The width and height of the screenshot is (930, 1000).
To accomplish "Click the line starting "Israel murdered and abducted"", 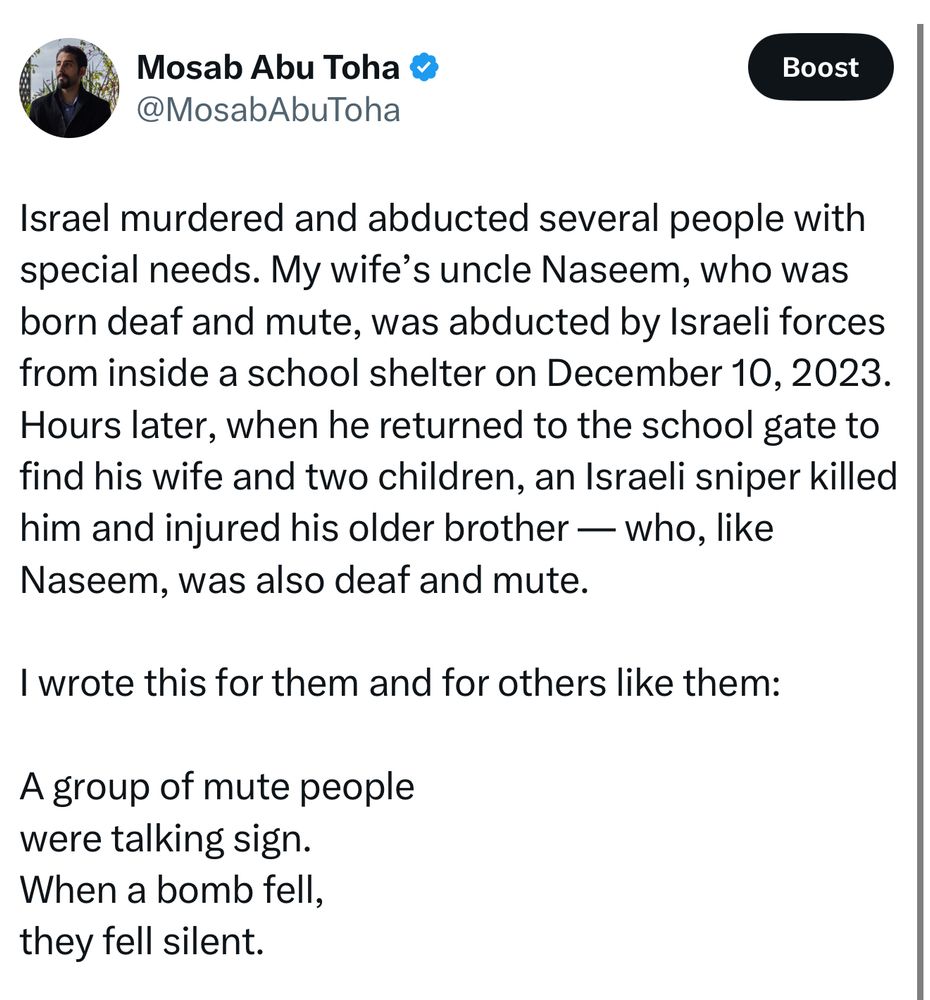I will [442, 219].
